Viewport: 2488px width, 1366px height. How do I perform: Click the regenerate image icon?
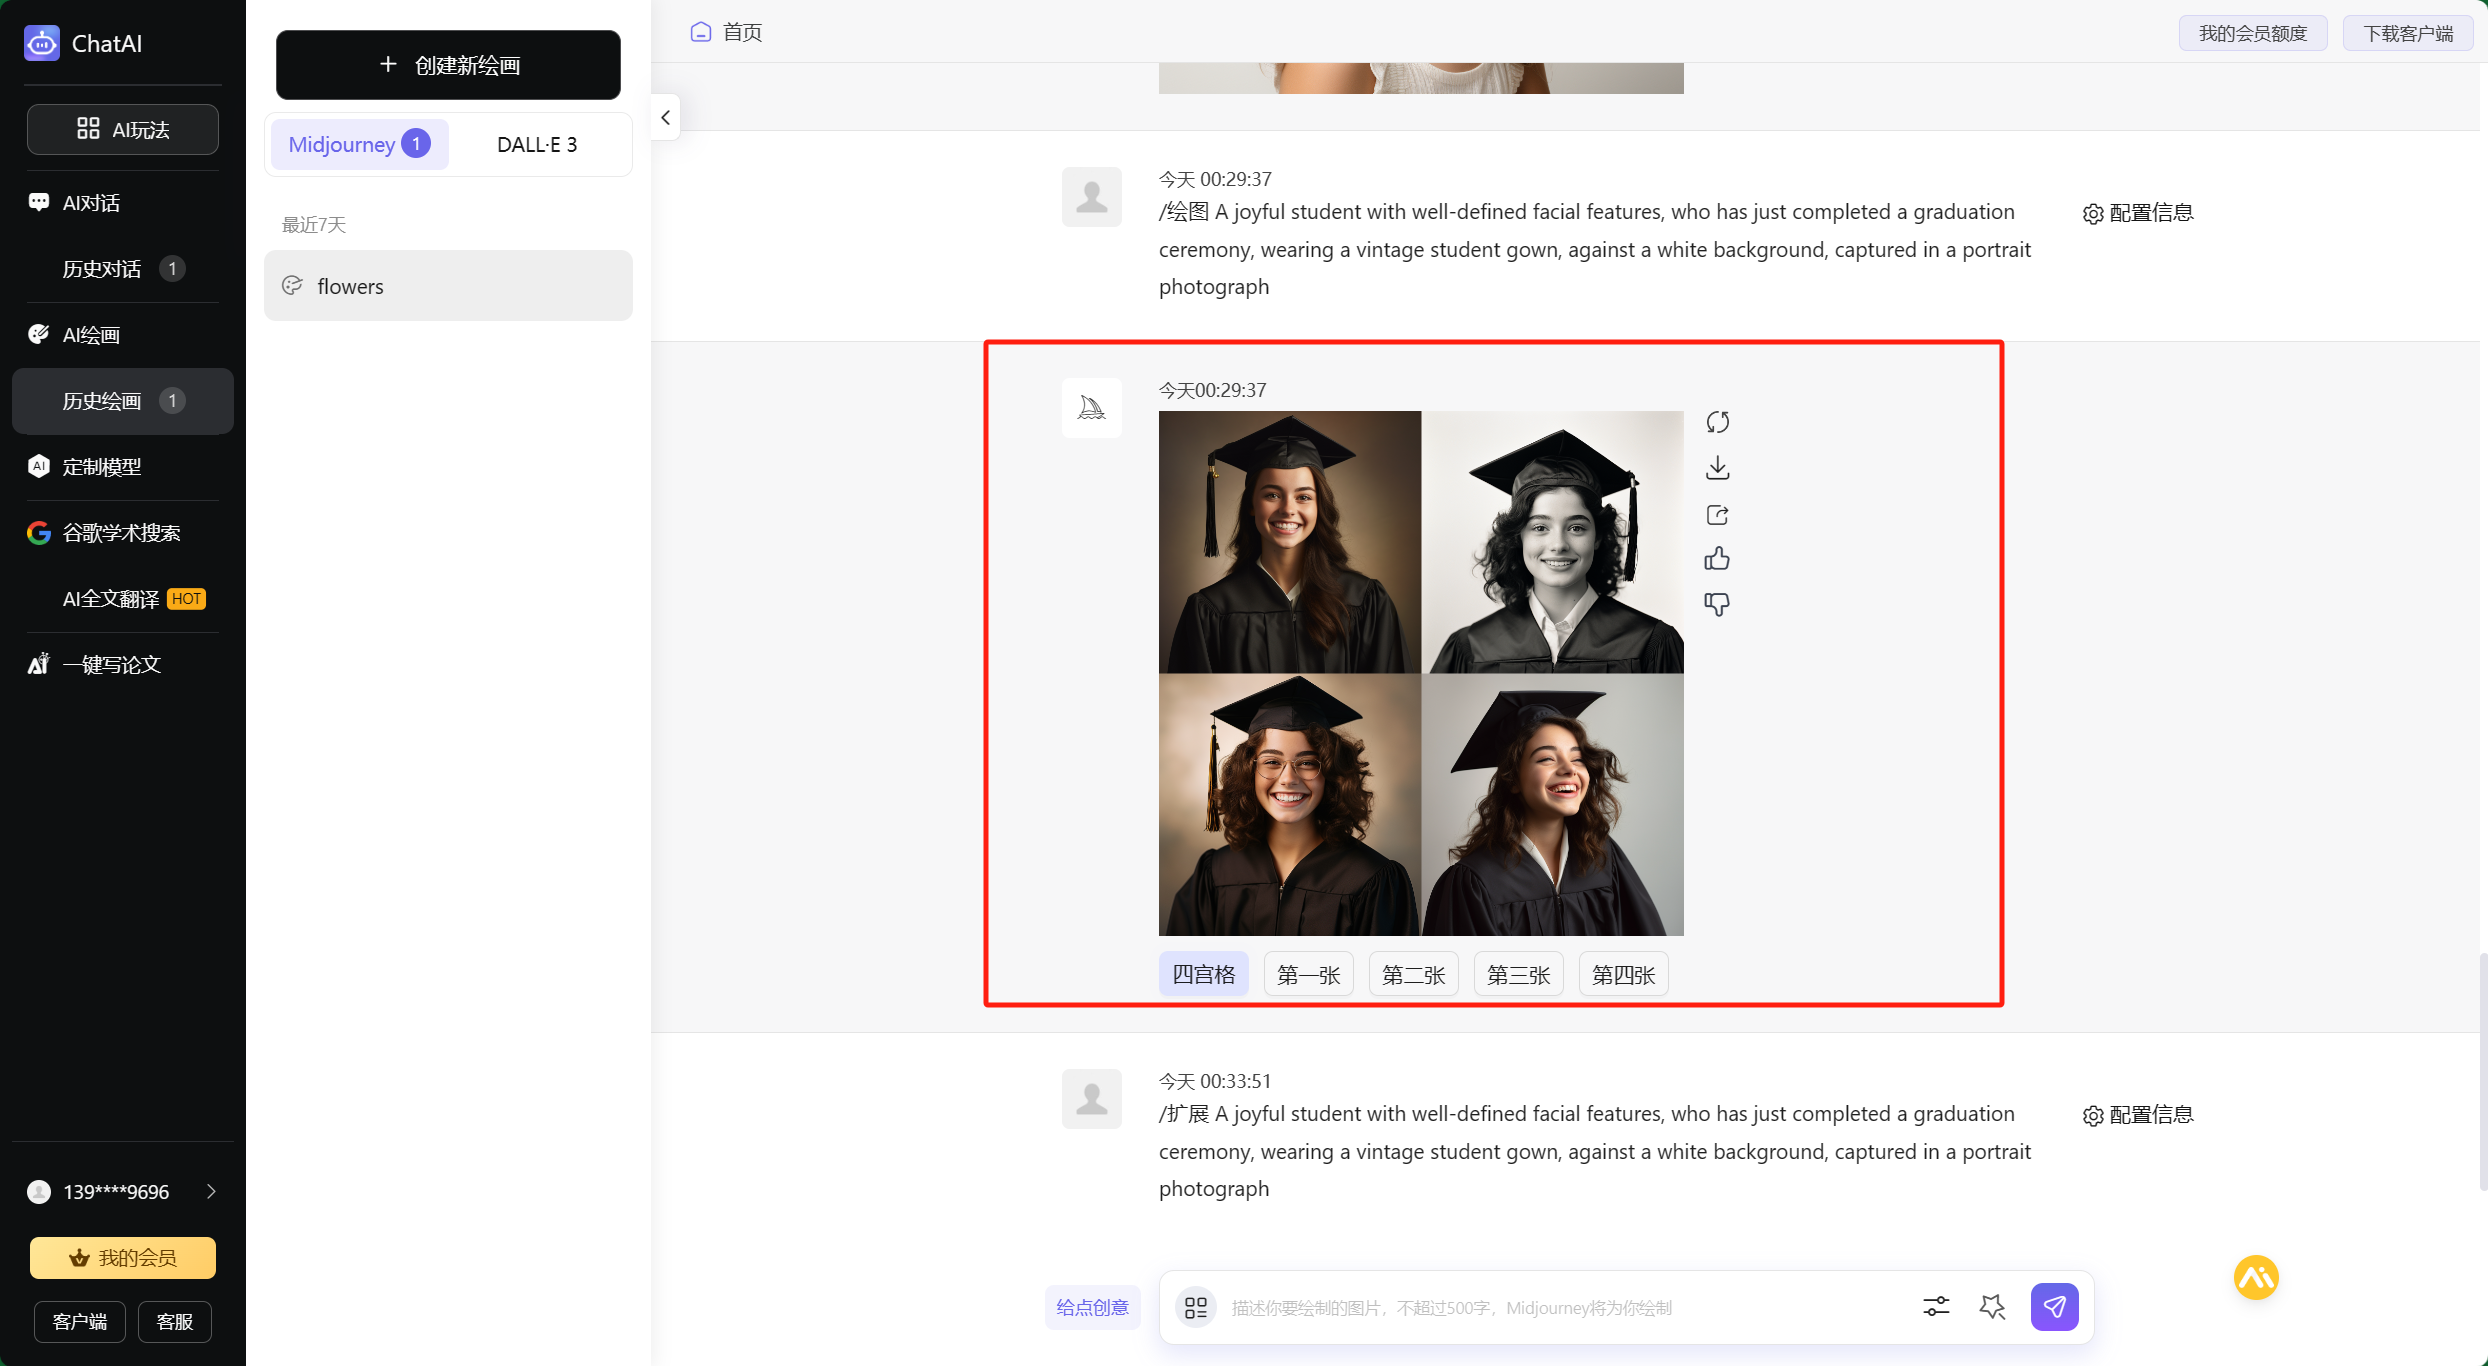tap(1717, 422)
